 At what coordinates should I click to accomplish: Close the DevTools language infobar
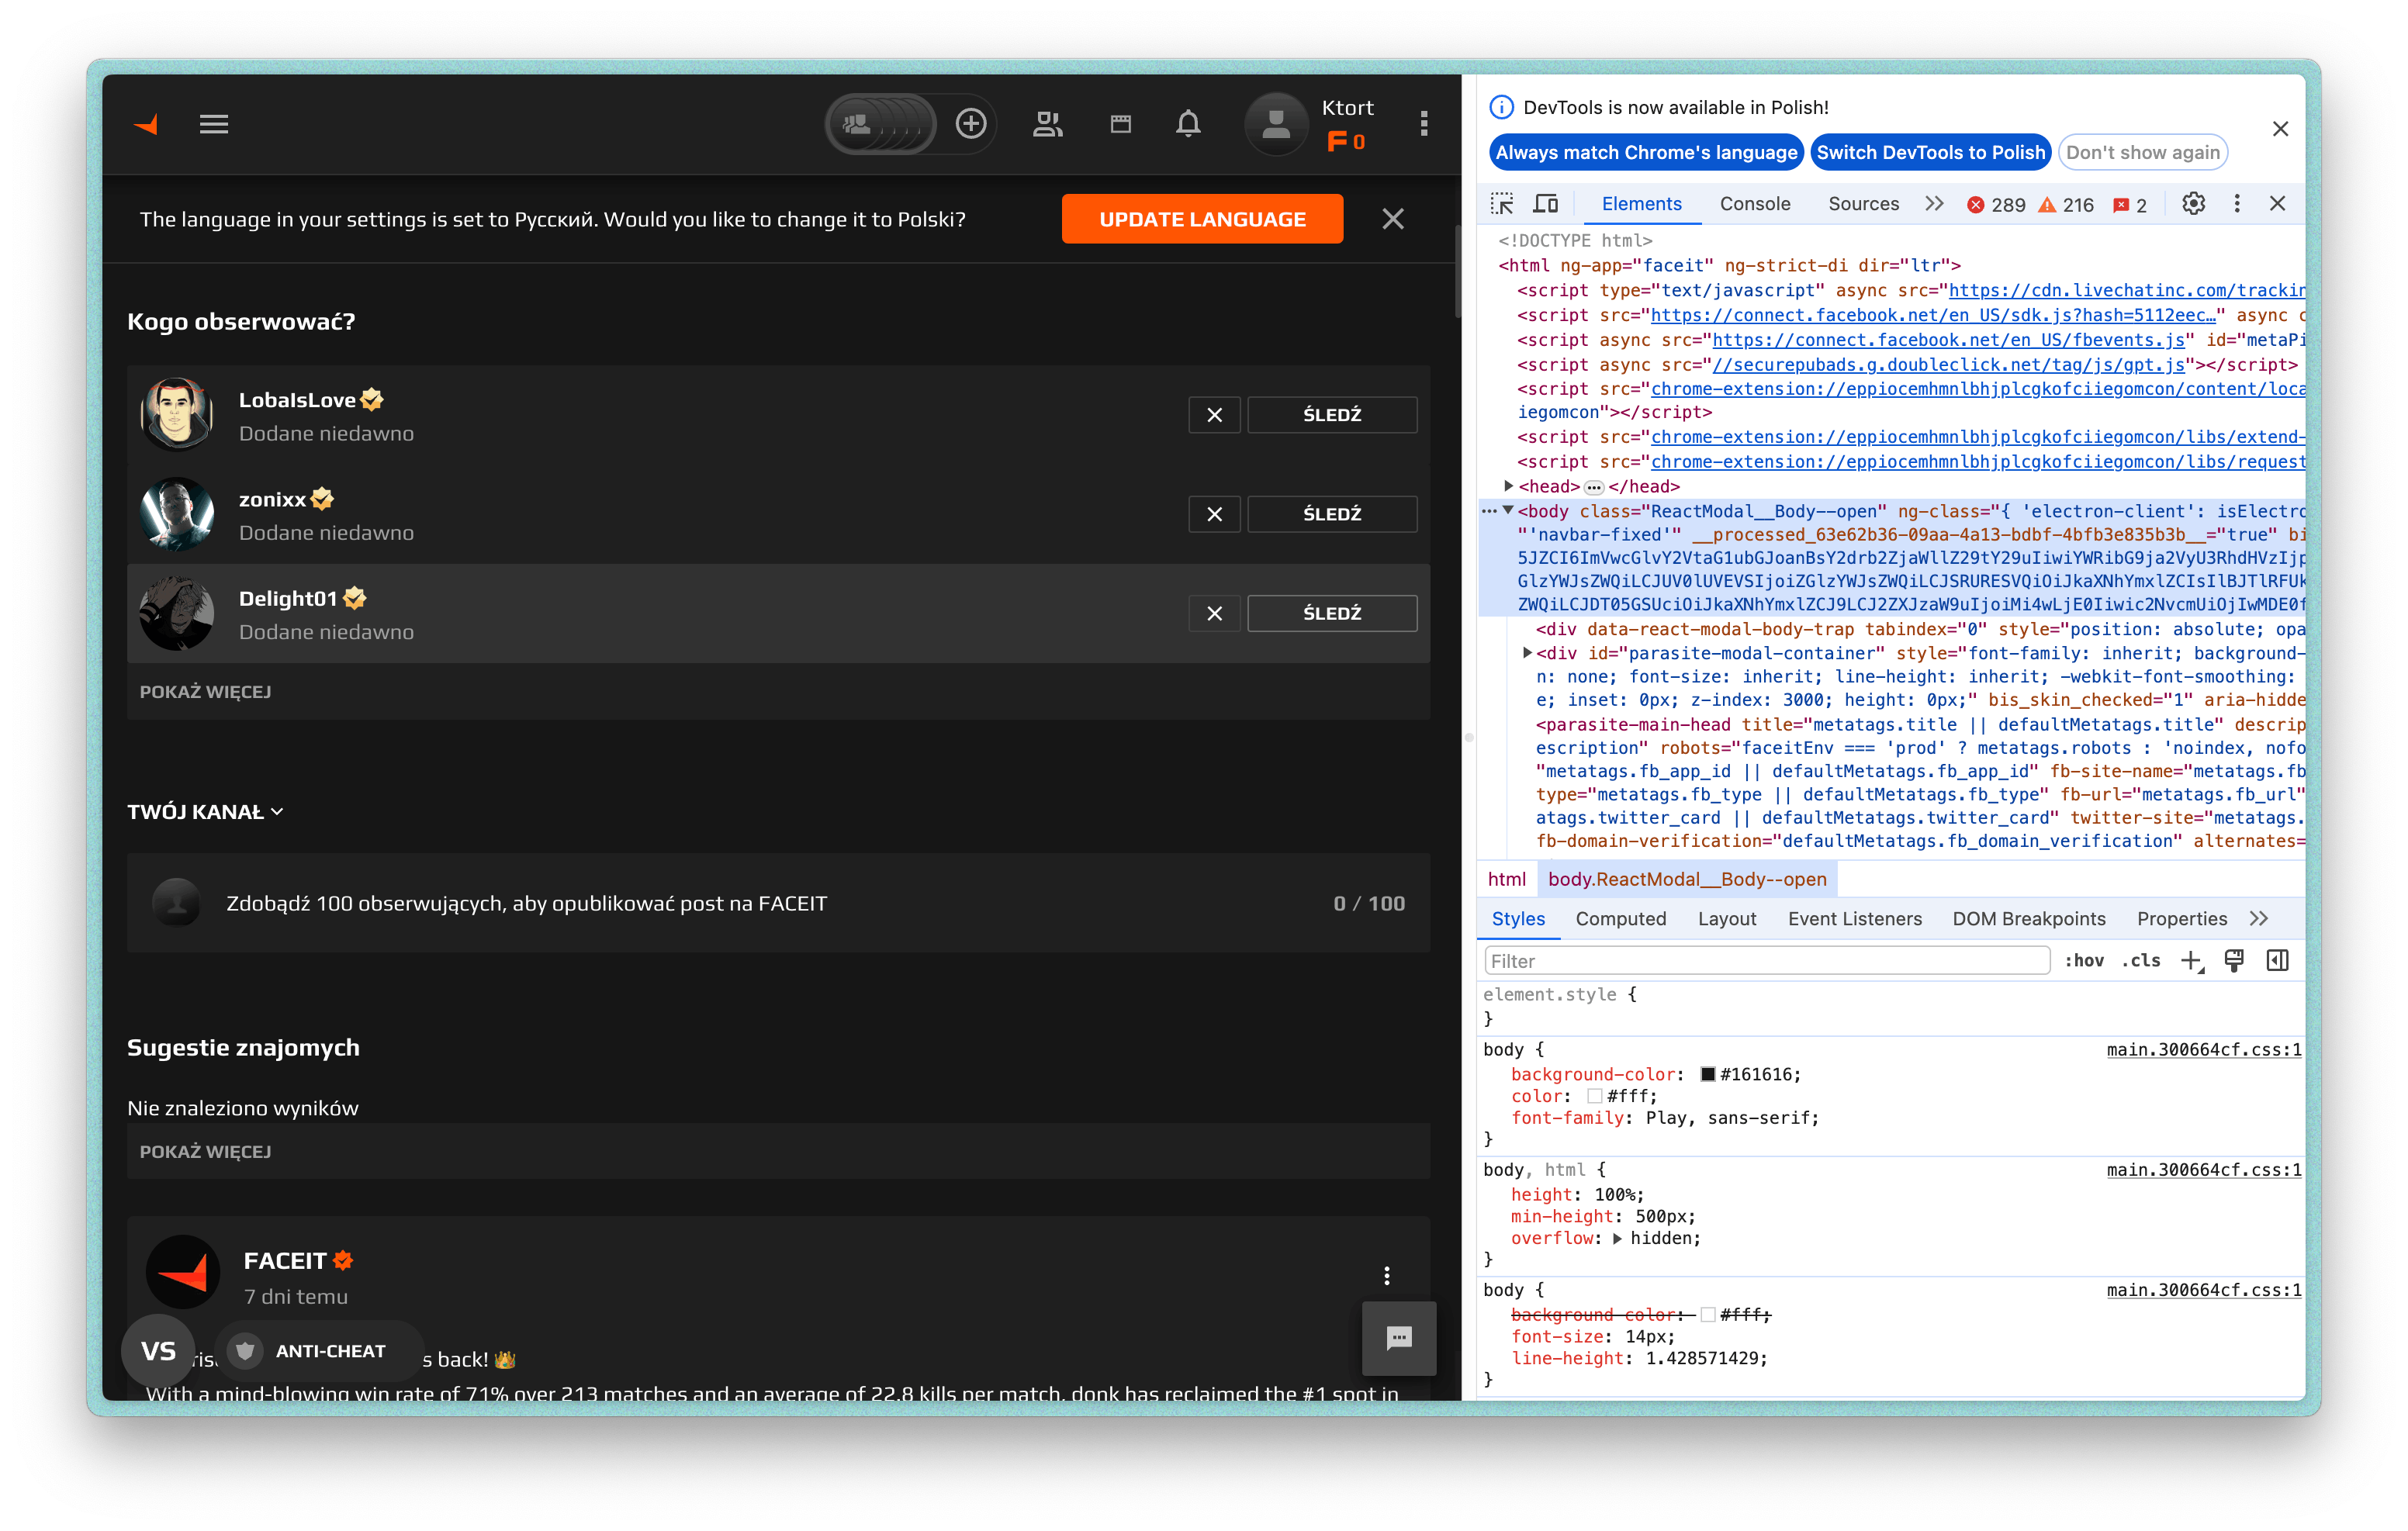(2280, 129)
